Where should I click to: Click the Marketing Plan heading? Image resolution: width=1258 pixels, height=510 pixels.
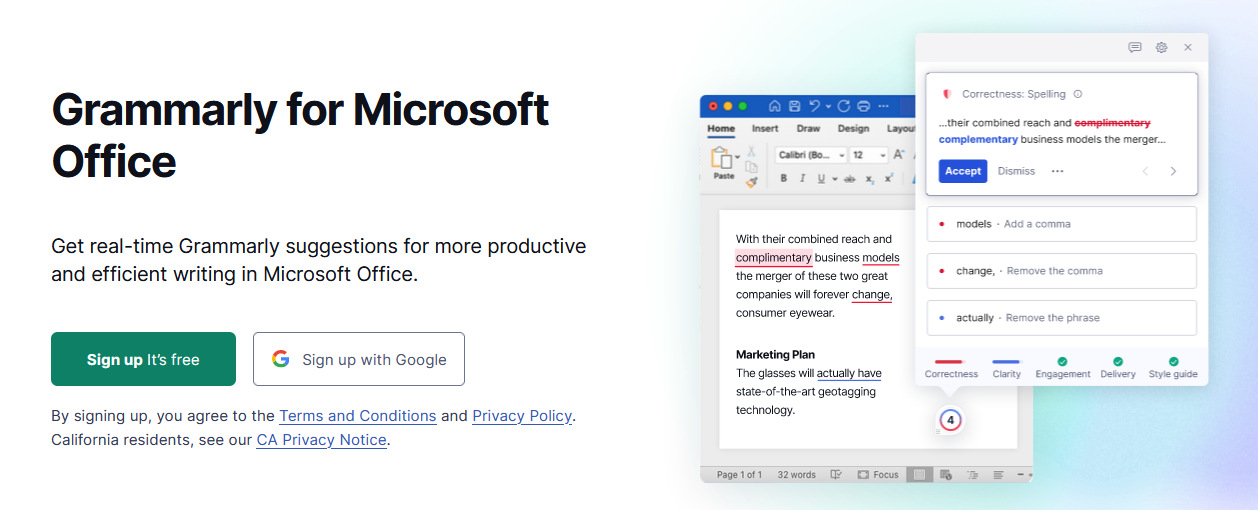pyautogui.click(x=775, y=355)
